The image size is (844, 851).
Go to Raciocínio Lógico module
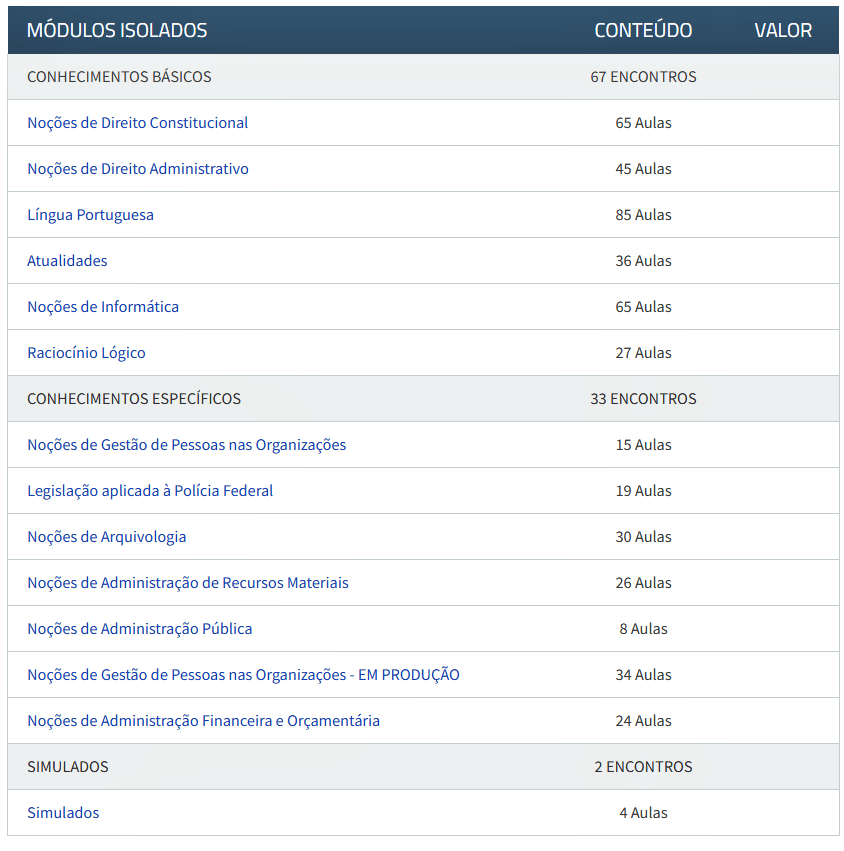point(86,353)
